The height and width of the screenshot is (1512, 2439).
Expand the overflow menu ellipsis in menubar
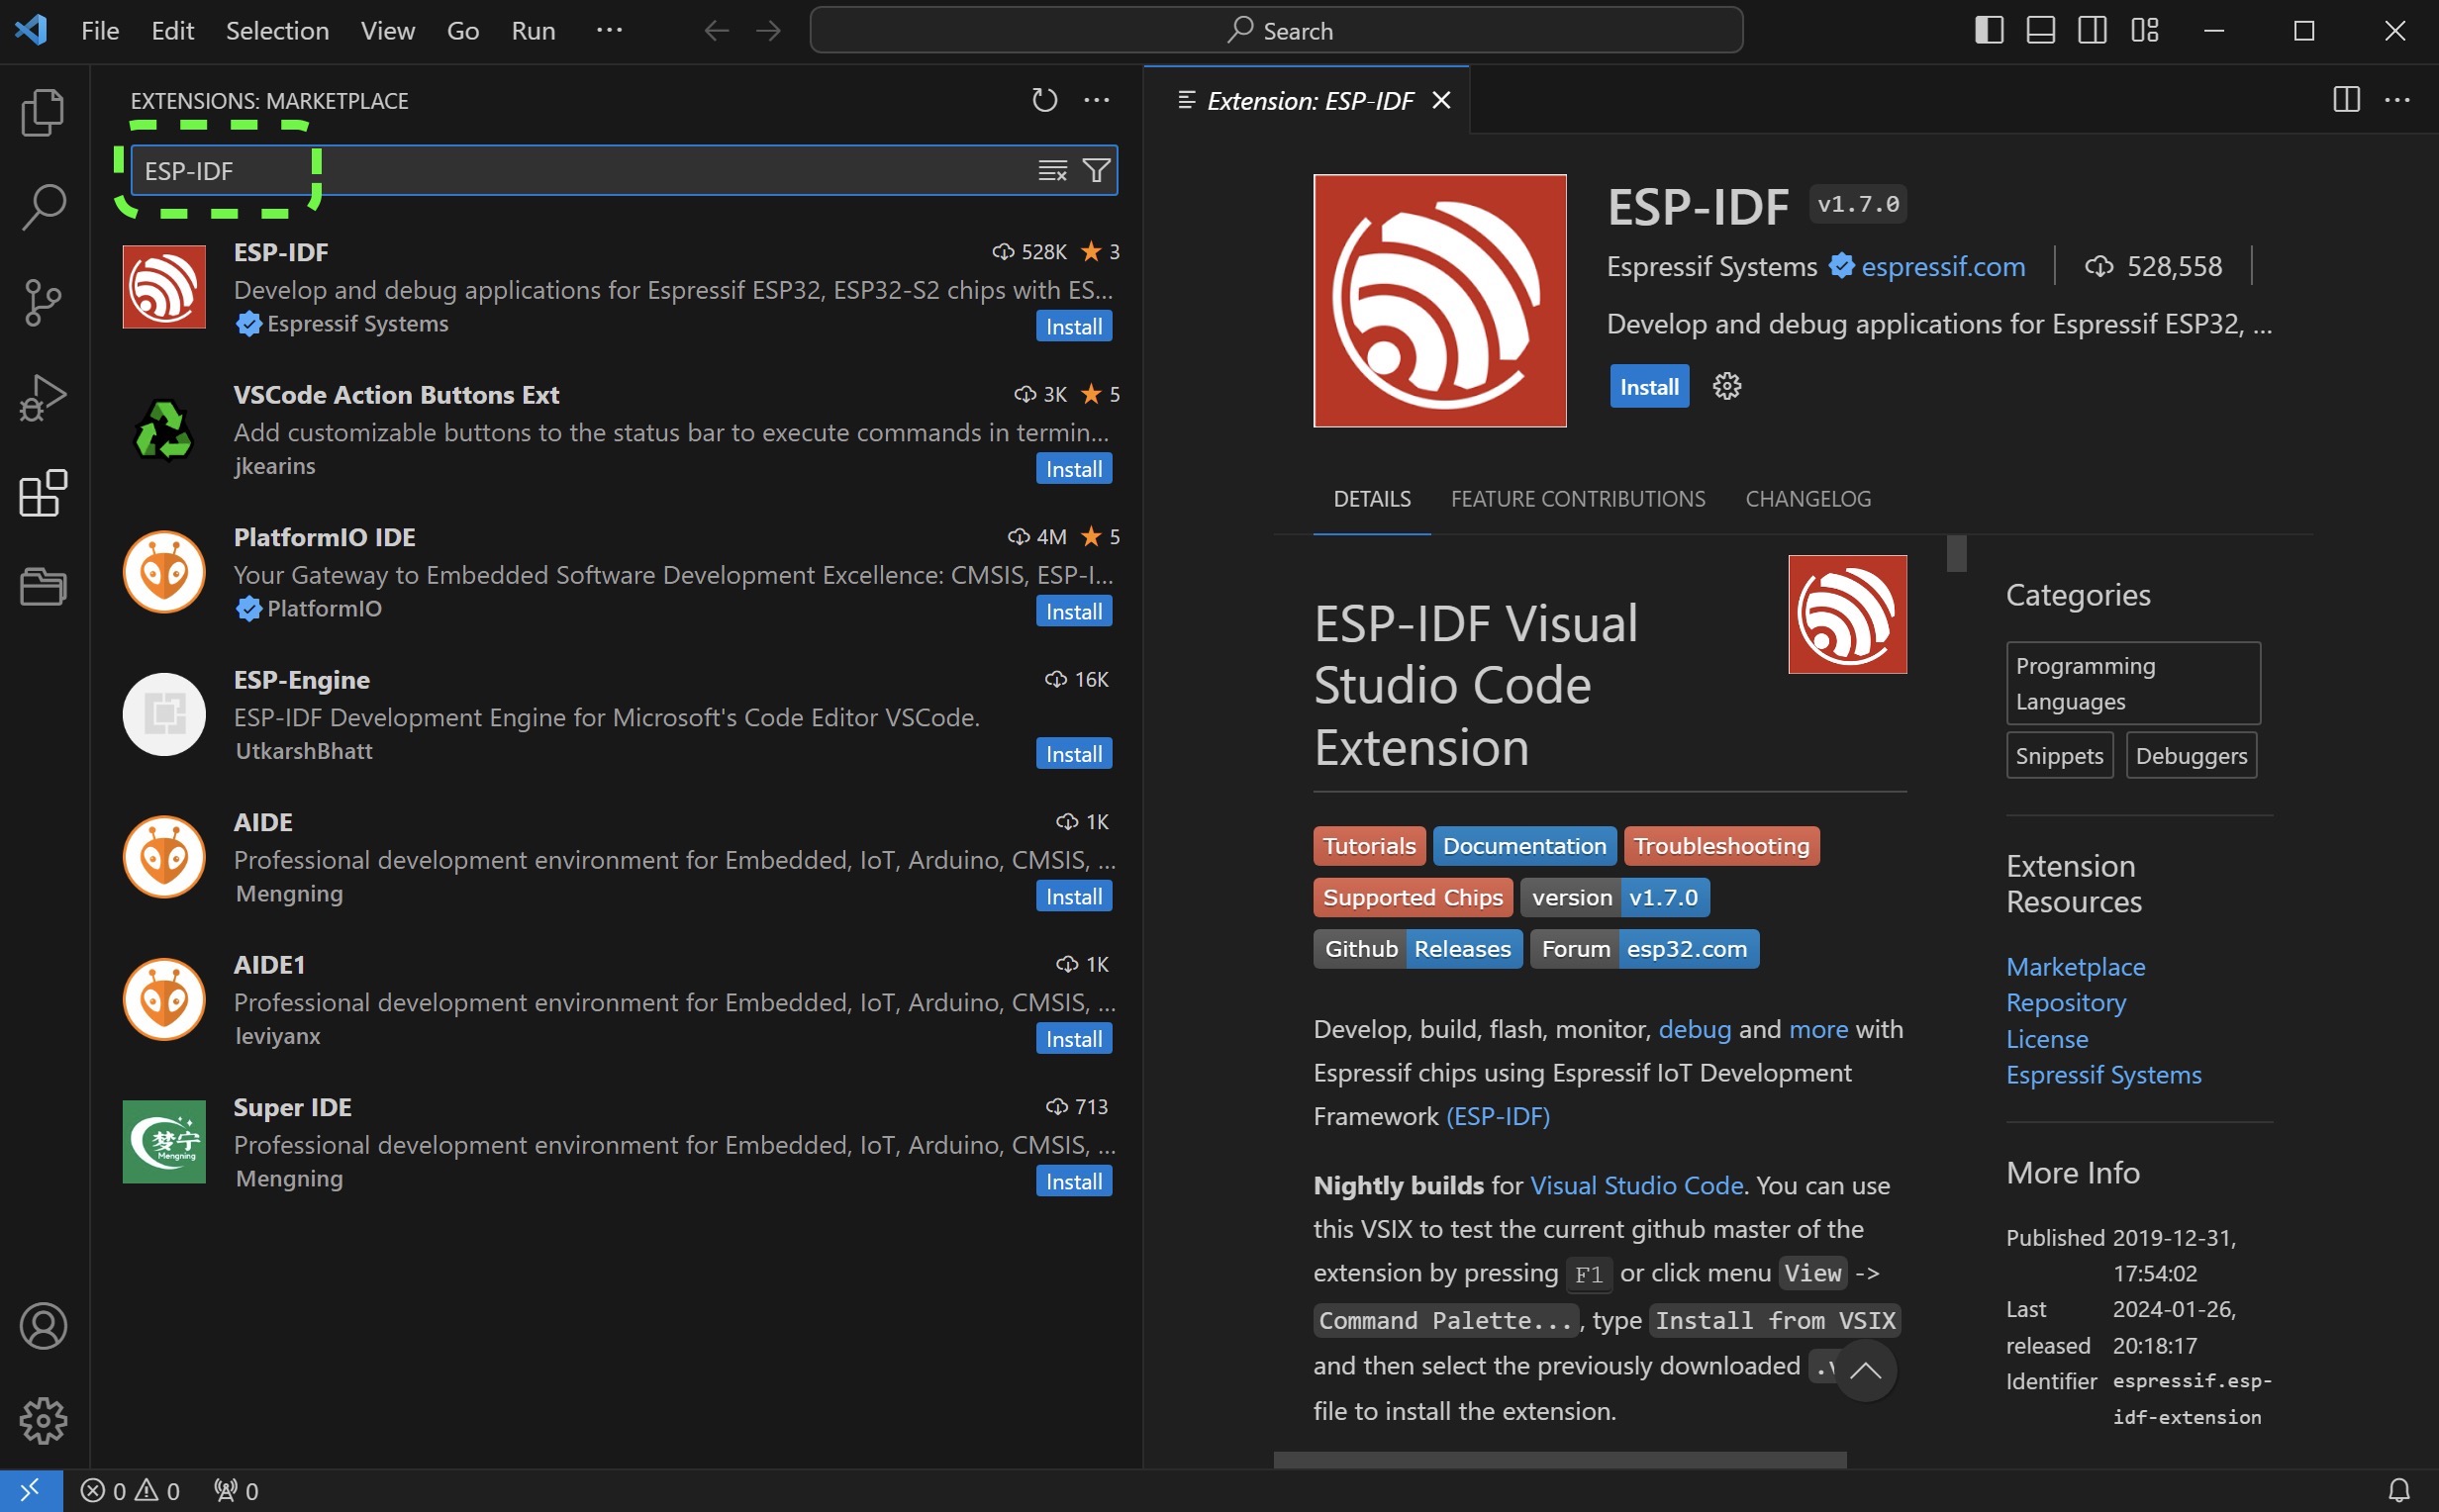609,31
